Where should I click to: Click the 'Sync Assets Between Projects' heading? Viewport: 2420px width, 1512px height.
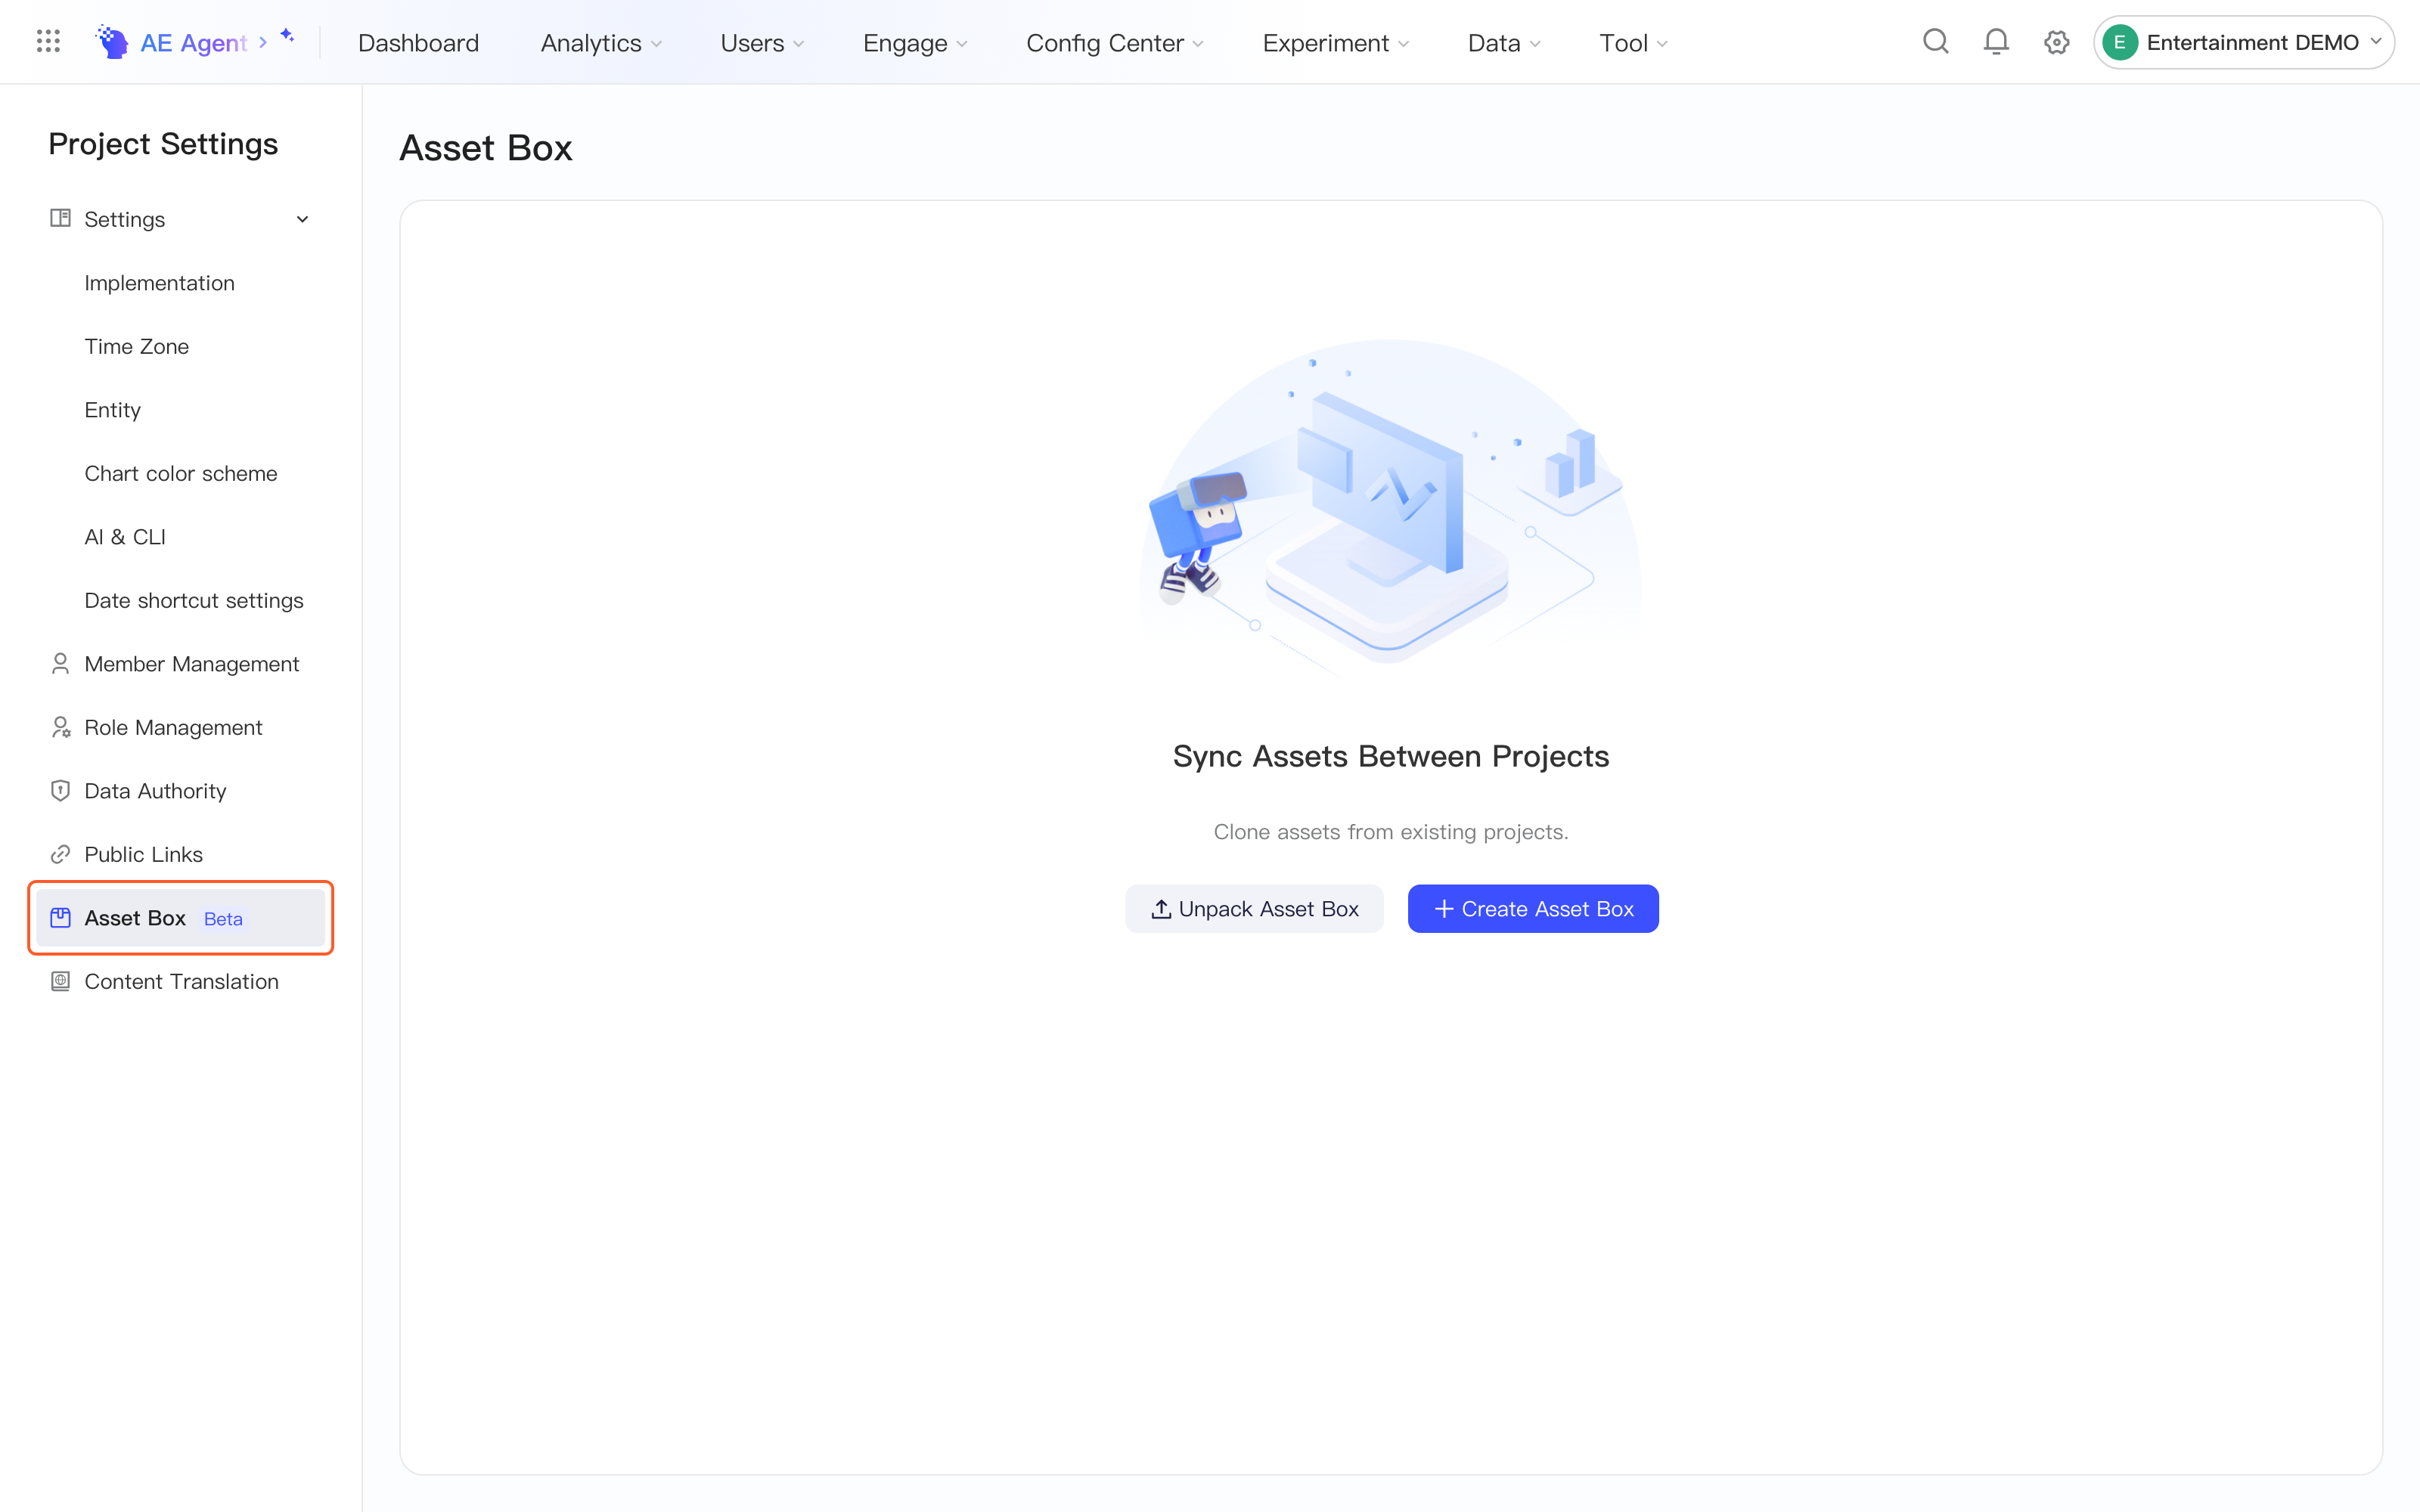[1391, 756]
